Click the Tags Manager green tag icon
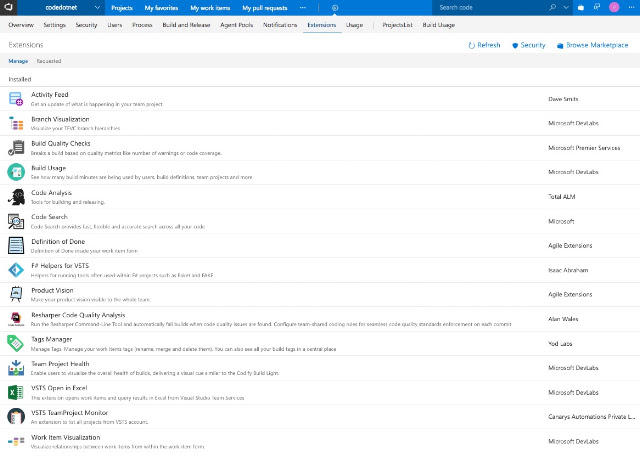The image size is (640, 464). [x=16, y=344]
